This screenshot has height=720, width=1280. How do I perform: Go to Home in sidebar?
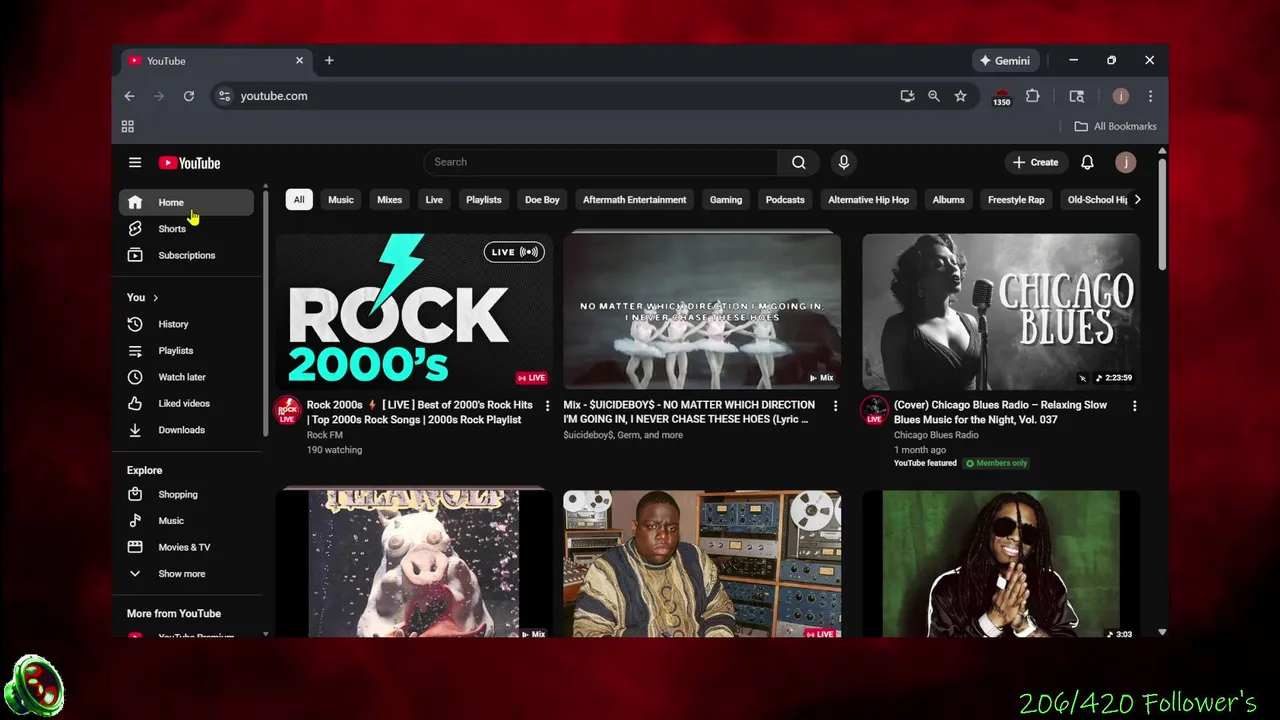pos(186,202)
